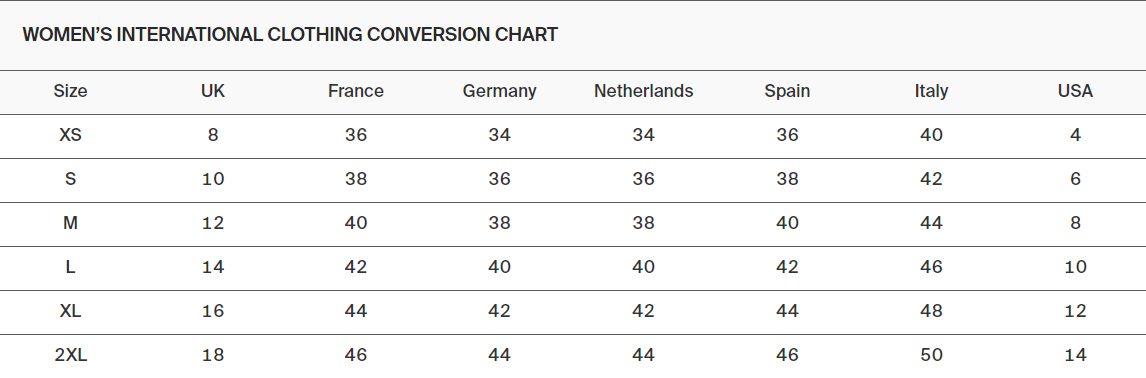
Task: Click Germany value 42 in XL row
Action: pyautogui.click(x=499, y=311)
